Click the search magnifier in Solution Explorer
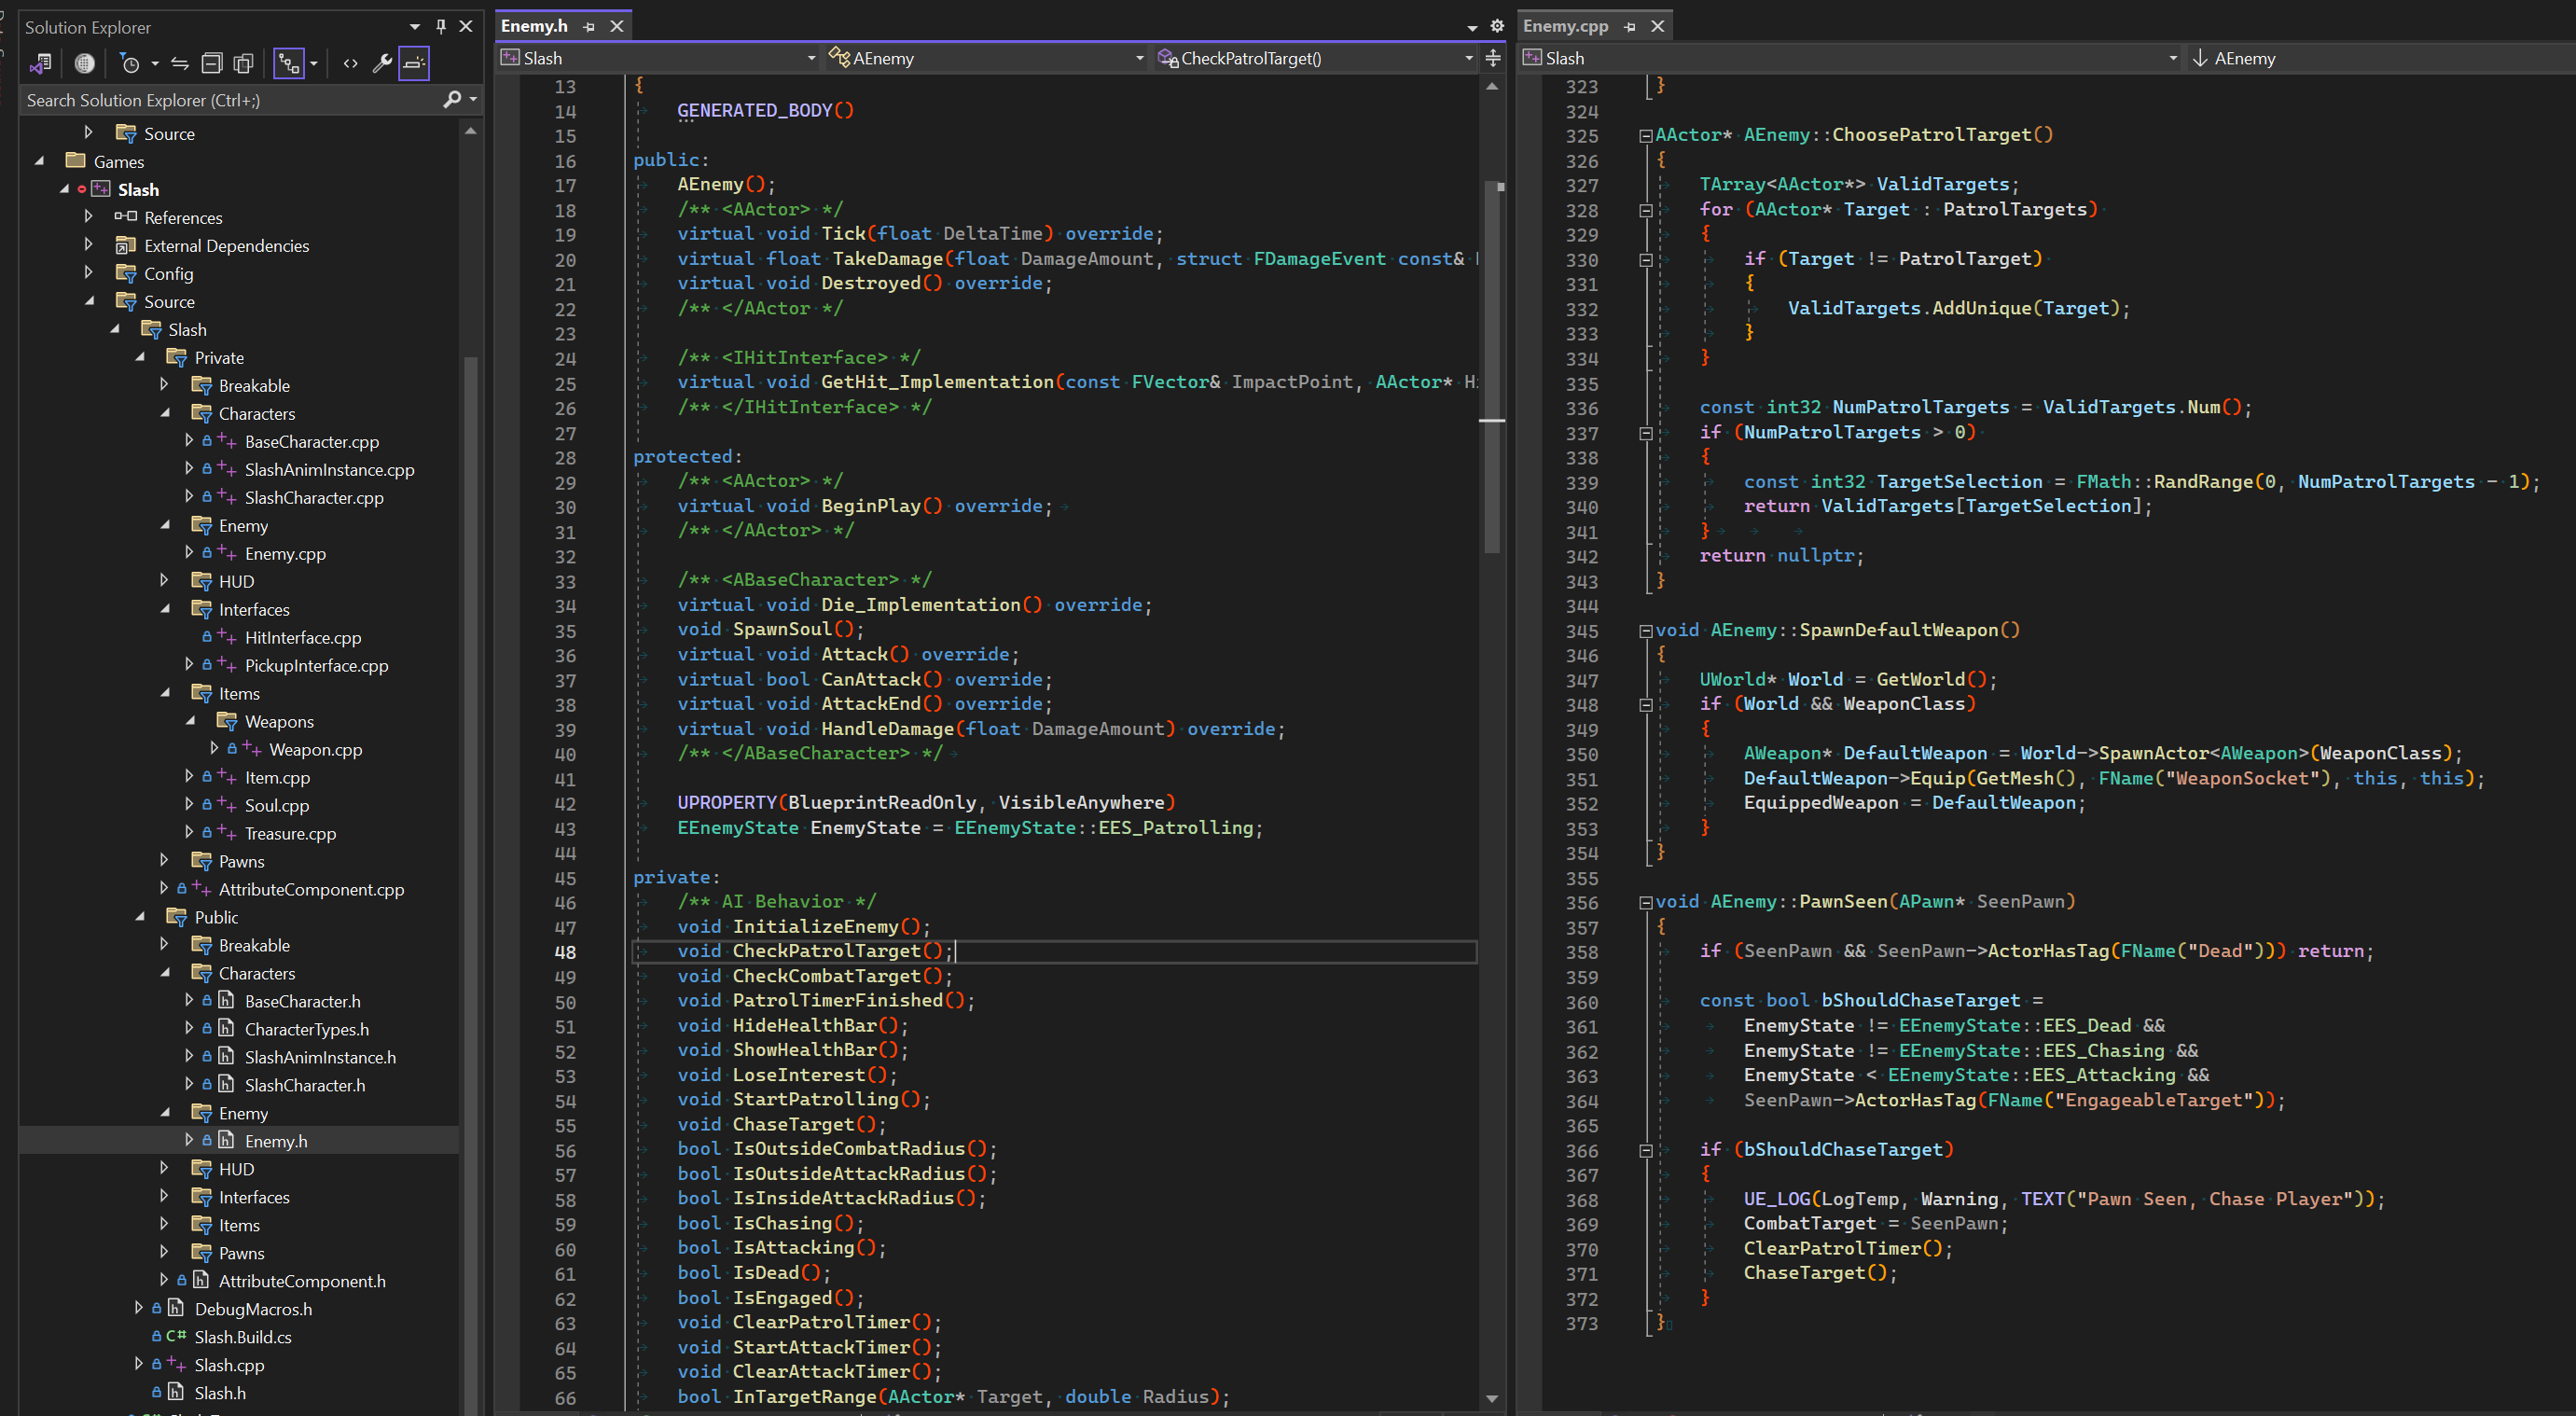2576x1416 pixels. [452, 99]
